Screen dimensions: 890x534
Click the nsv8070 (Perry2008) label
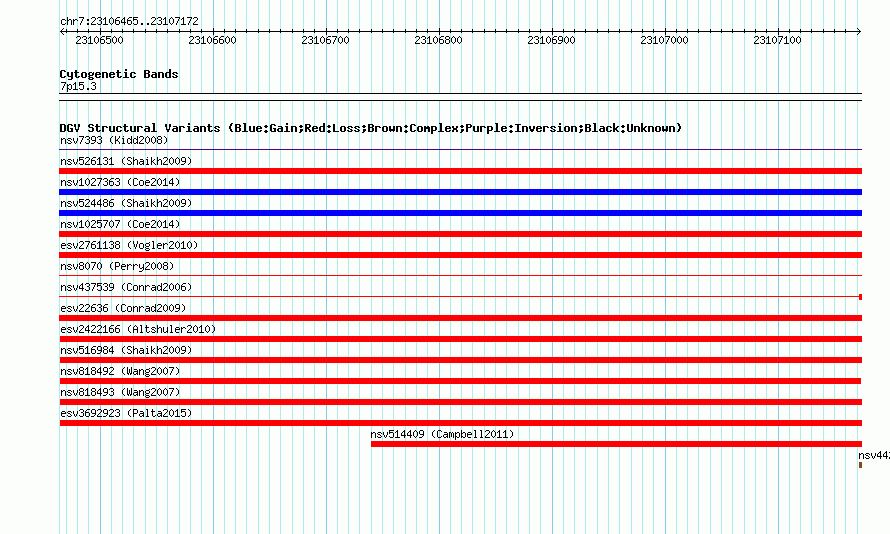(x=117, y=266)
